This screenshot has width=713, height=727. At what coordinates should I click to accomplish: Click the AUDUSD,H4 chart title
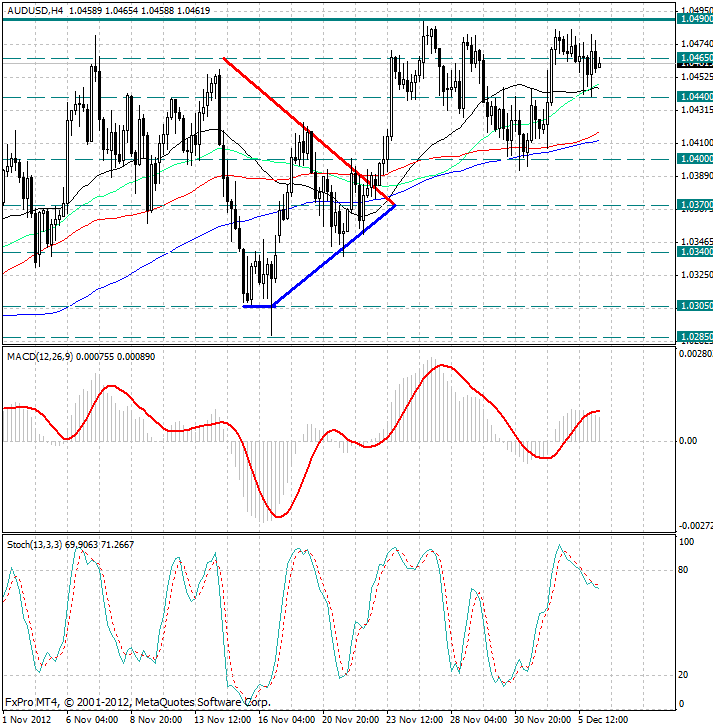point(35,10)
